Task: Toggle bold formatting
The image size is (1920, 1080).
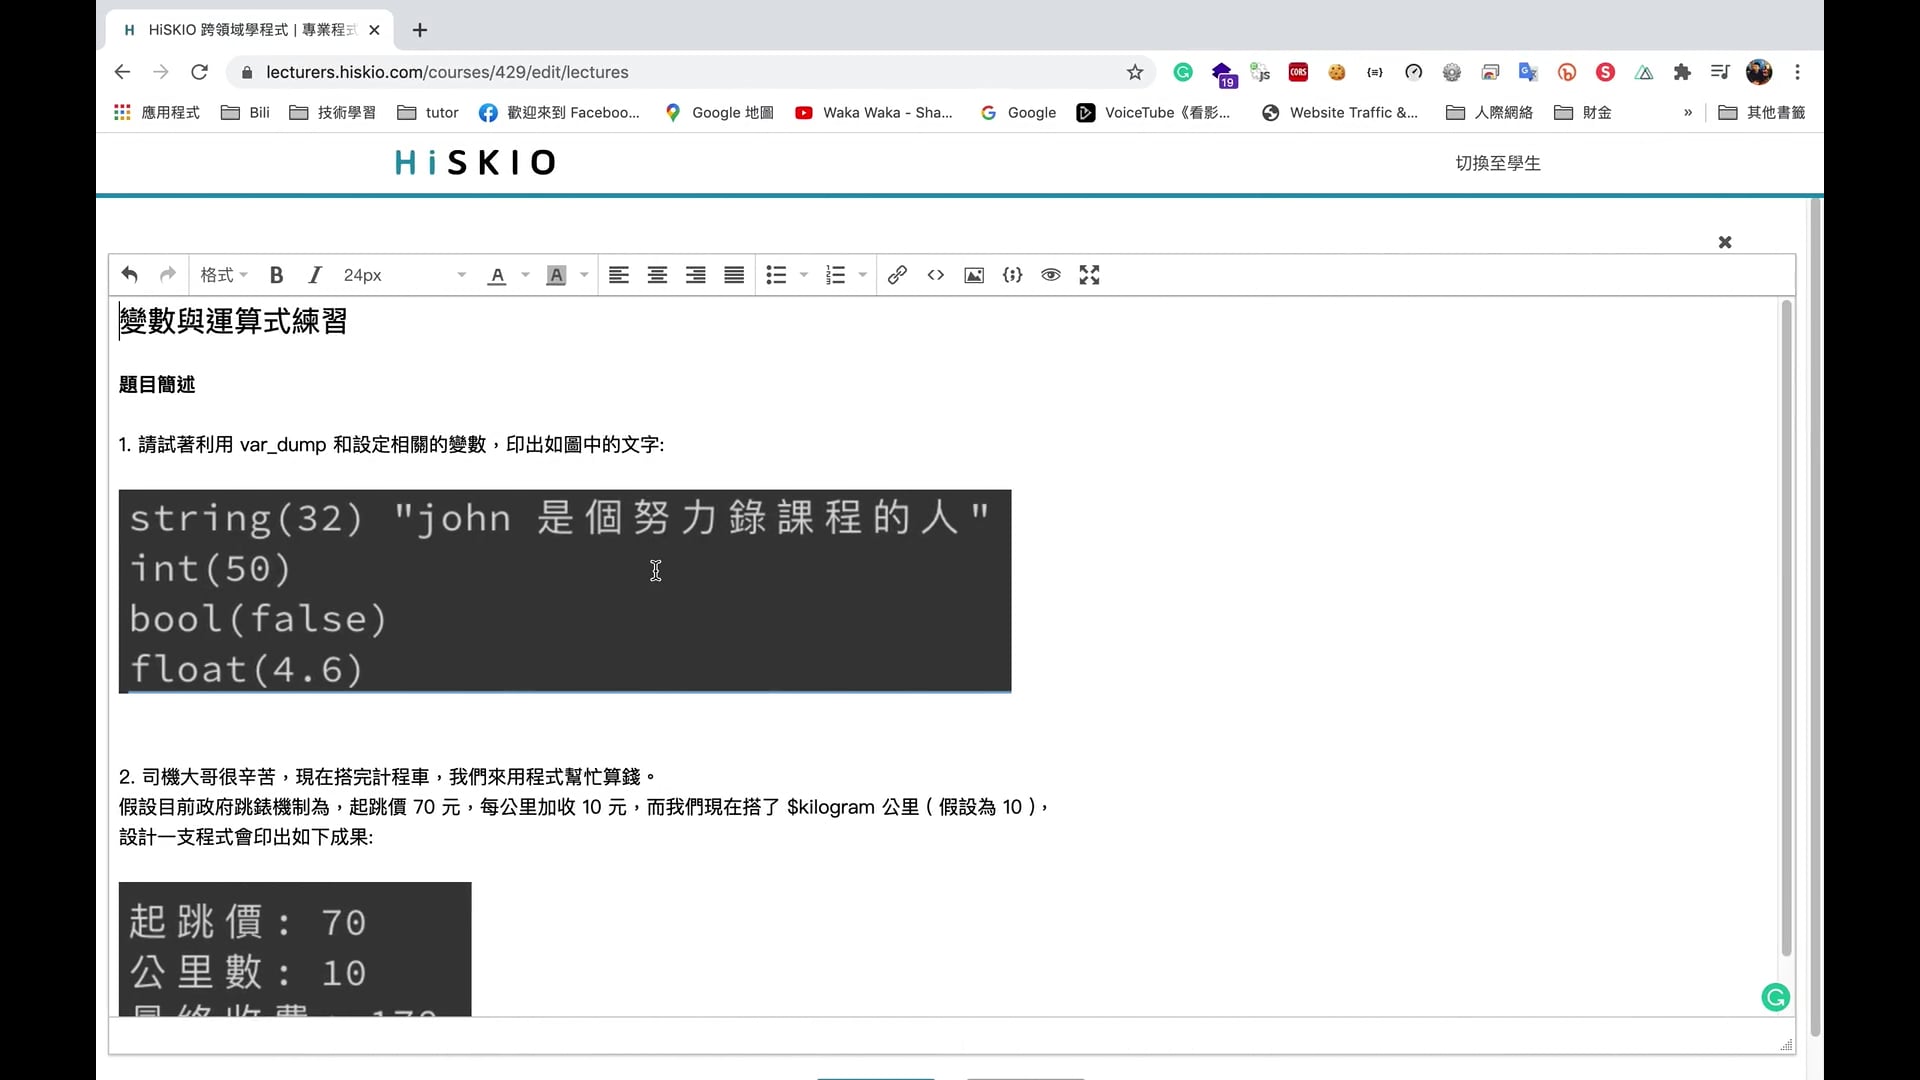Action: click(x=276, y=275)
